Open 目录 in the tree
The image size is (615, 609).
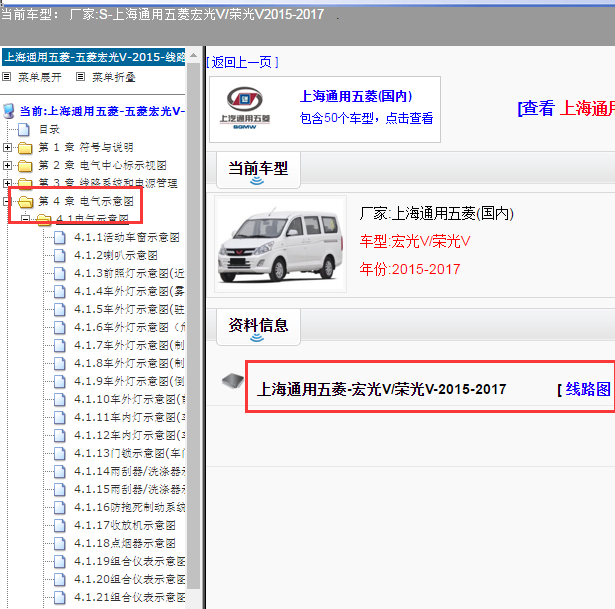pyautogui.click(x=49, y=129)
